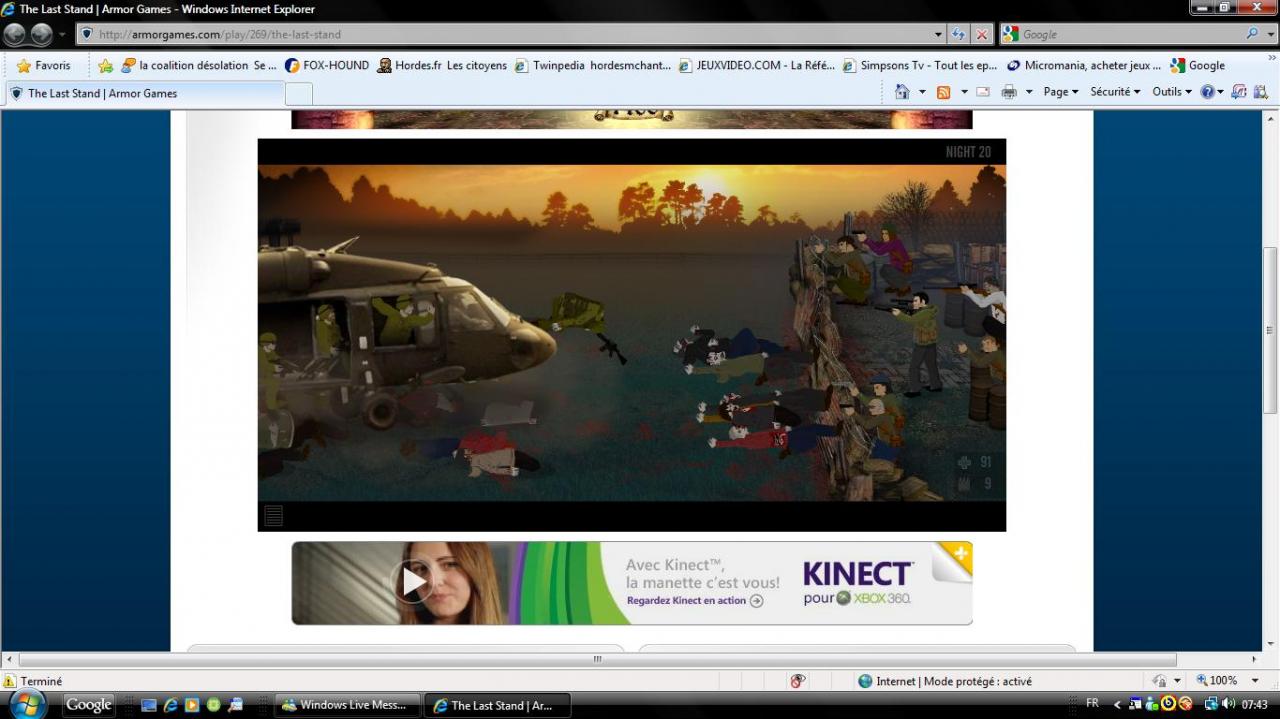Click the search magnifier icon
Image resolution: width=1280 pixels, height=719 pixels.
(x=1252, y=34)
